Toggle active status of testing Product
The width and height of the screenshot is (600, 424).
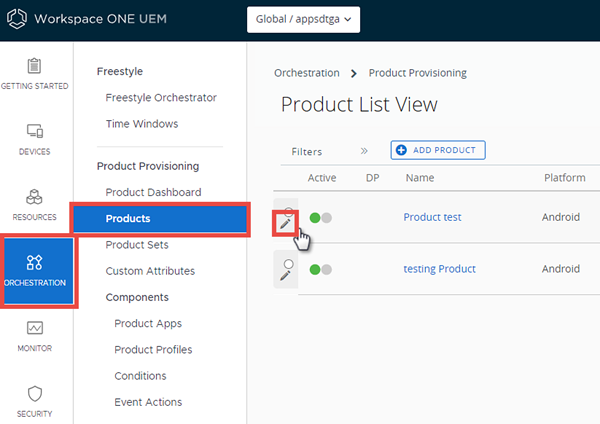(321, 269)
